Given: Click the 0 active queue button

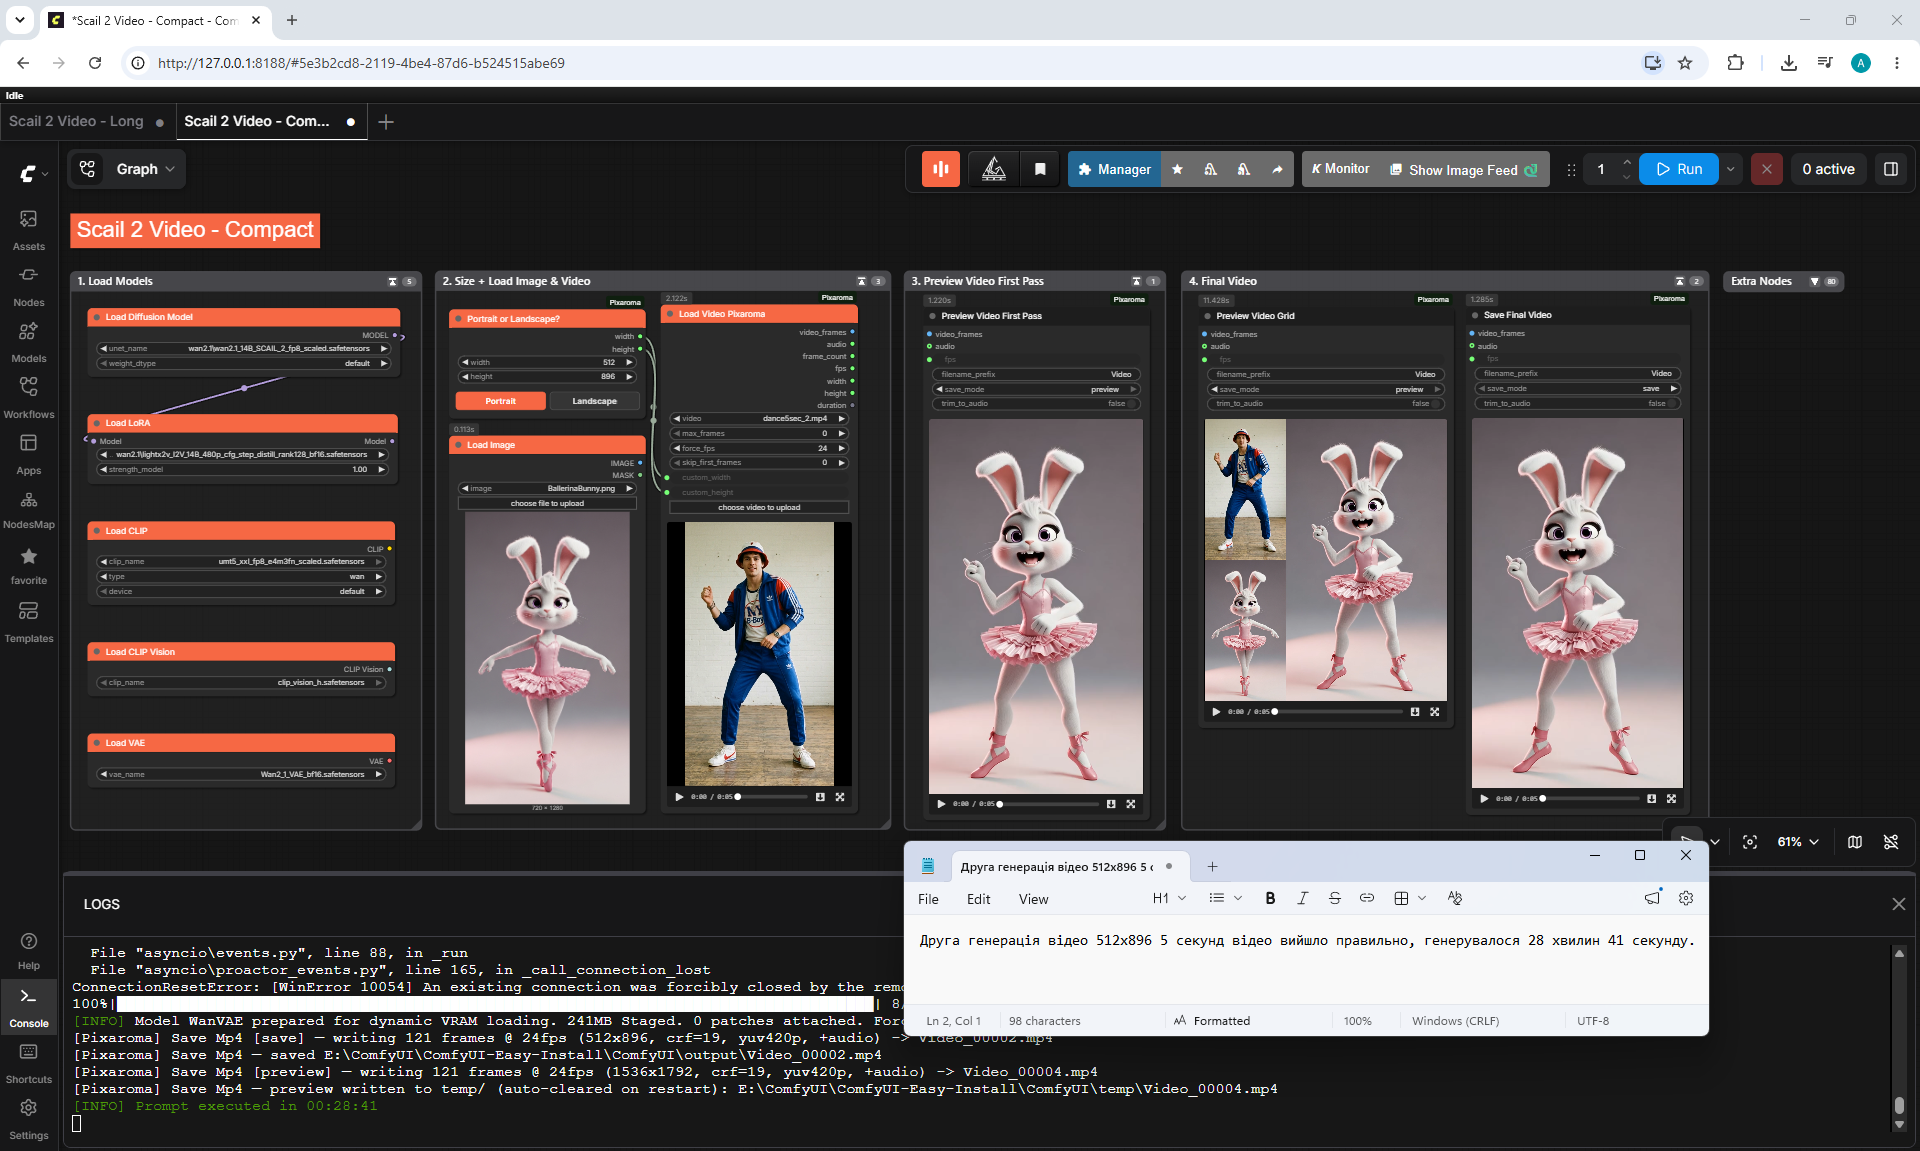Looking at the screenshot, I should pyautogui.click(x=1828, y=169).
